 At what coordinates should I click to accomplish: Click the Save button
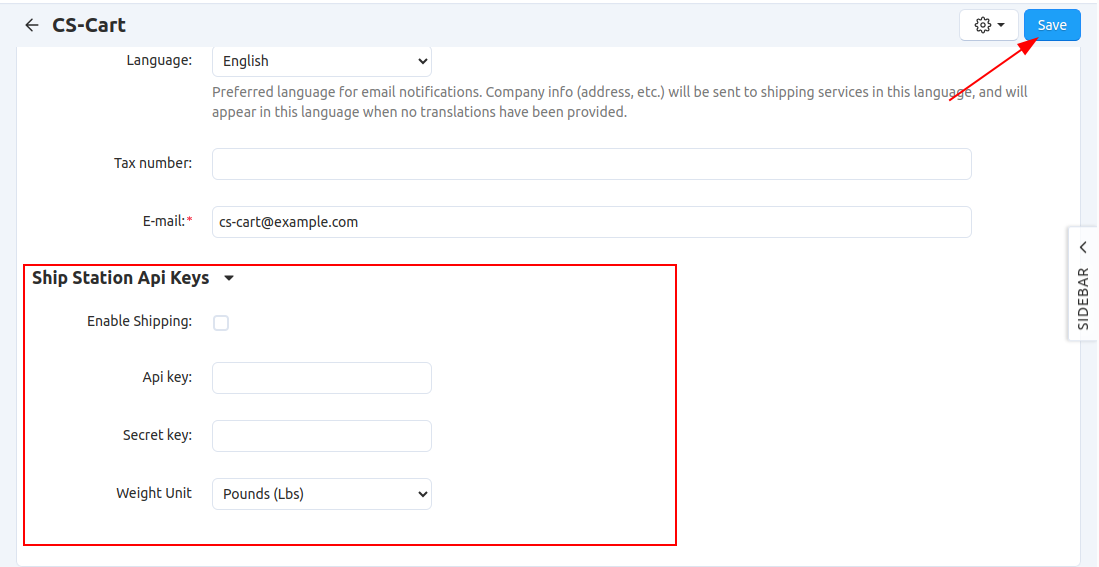point(1051,25)
